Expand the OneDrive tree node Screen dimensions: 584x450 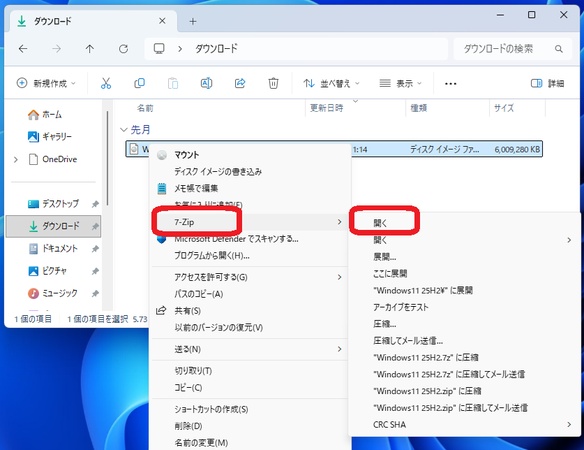click(16, 159)
